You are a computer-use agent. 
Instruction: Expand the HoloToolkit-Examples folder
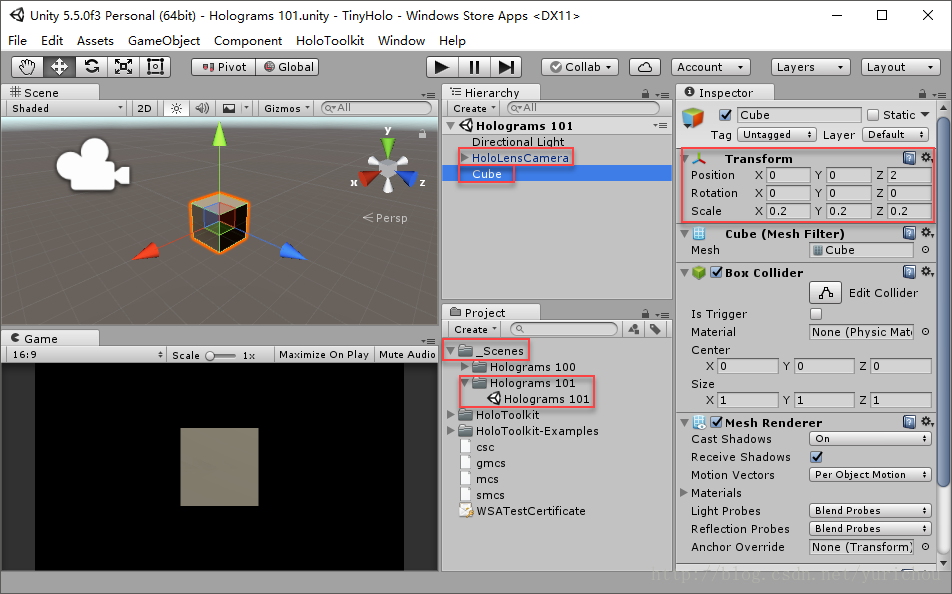pos(450,431)
